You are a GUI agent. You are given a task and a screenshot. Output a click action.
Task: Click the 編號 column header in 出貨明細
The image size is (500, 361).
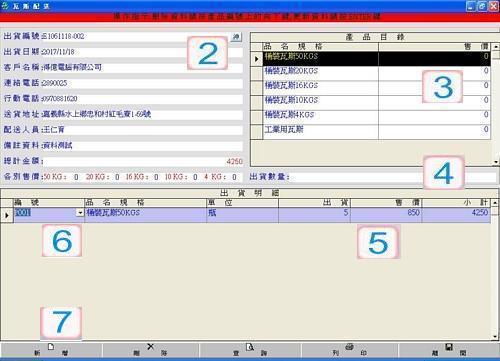click(x=49, y=202)
